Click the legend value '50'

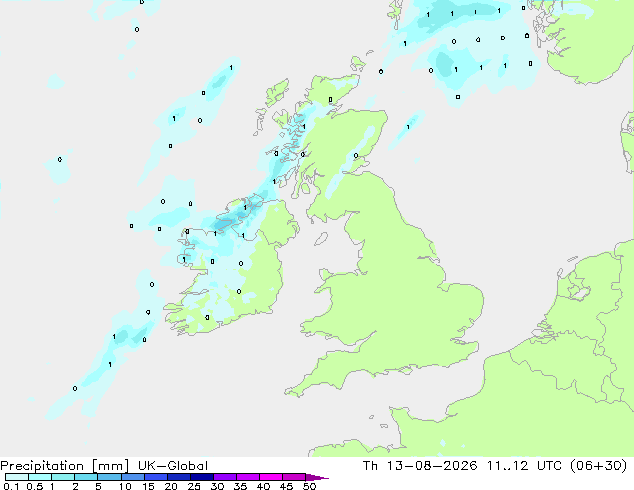coord(309,486)
